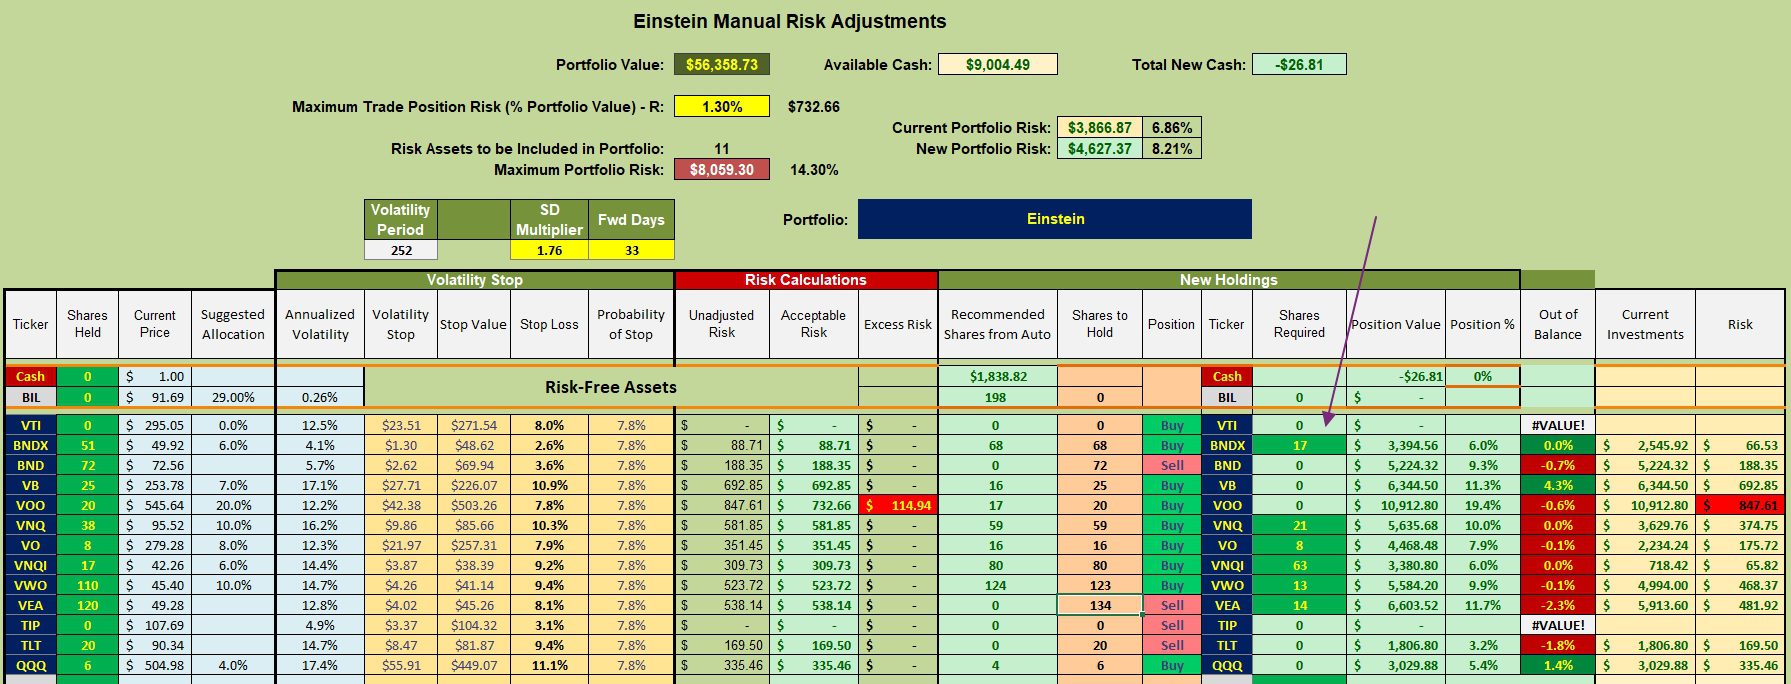Select VWO shares held cell 110

(87, 585)
